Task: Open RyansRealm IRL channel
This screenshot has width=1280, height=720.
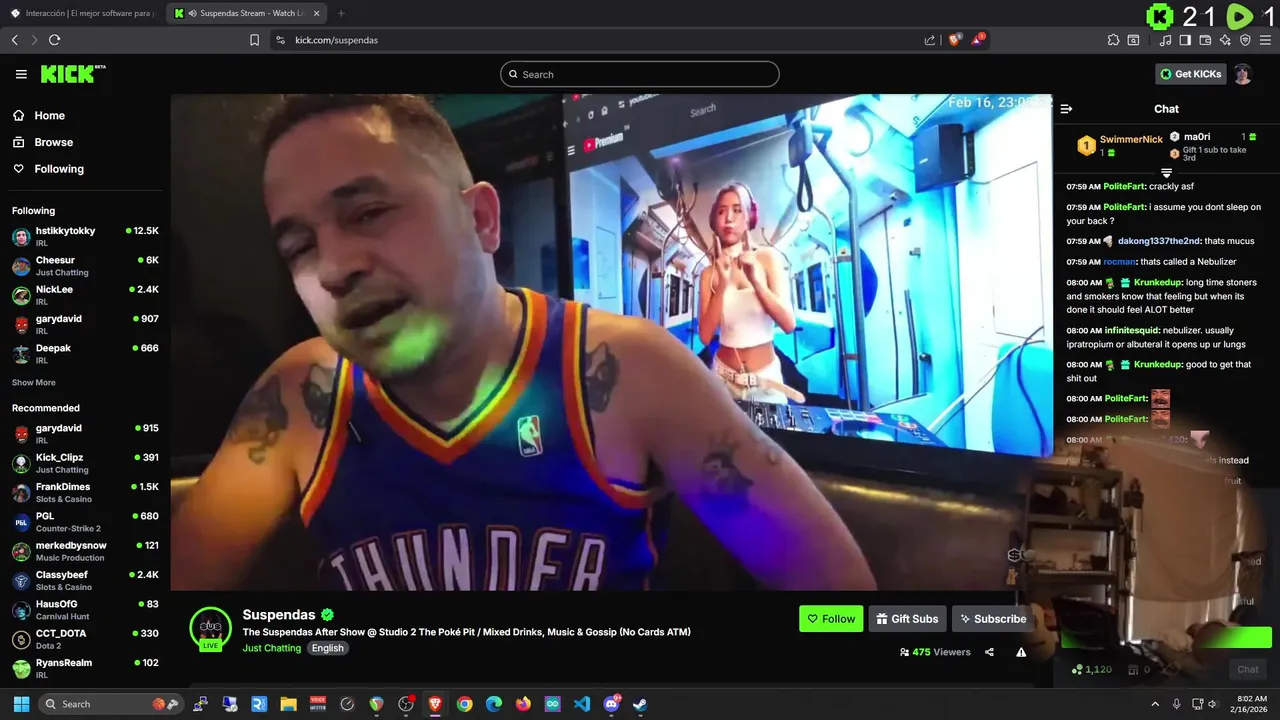Action: [85, 668]
